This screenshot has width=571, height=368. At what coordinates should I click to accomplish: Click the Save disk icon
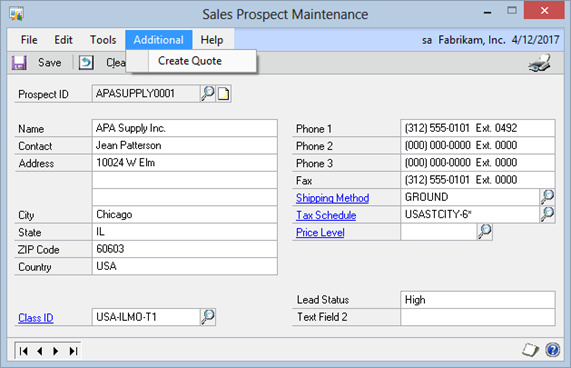[x=19, y=63]
